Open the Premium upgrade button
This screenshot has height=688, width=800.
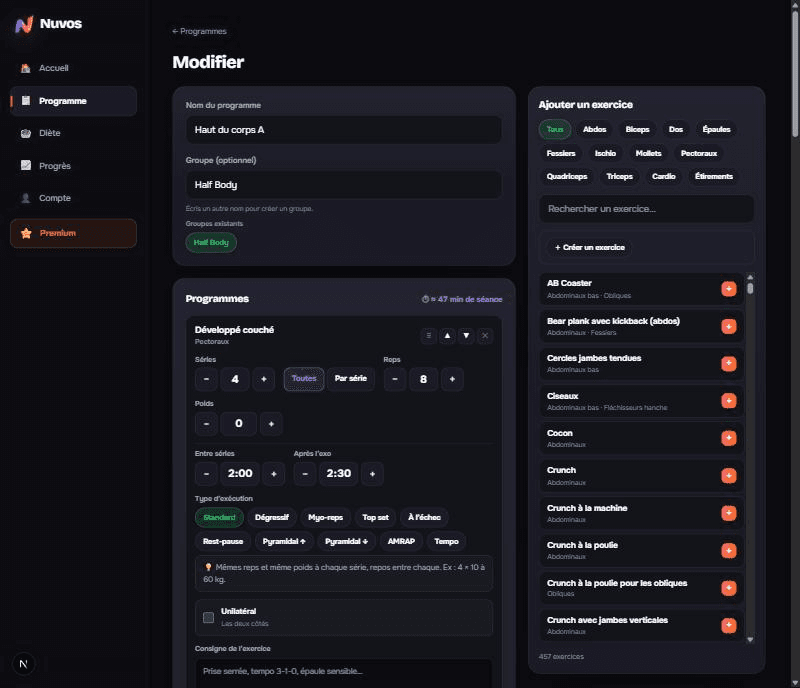coord(73,233)
